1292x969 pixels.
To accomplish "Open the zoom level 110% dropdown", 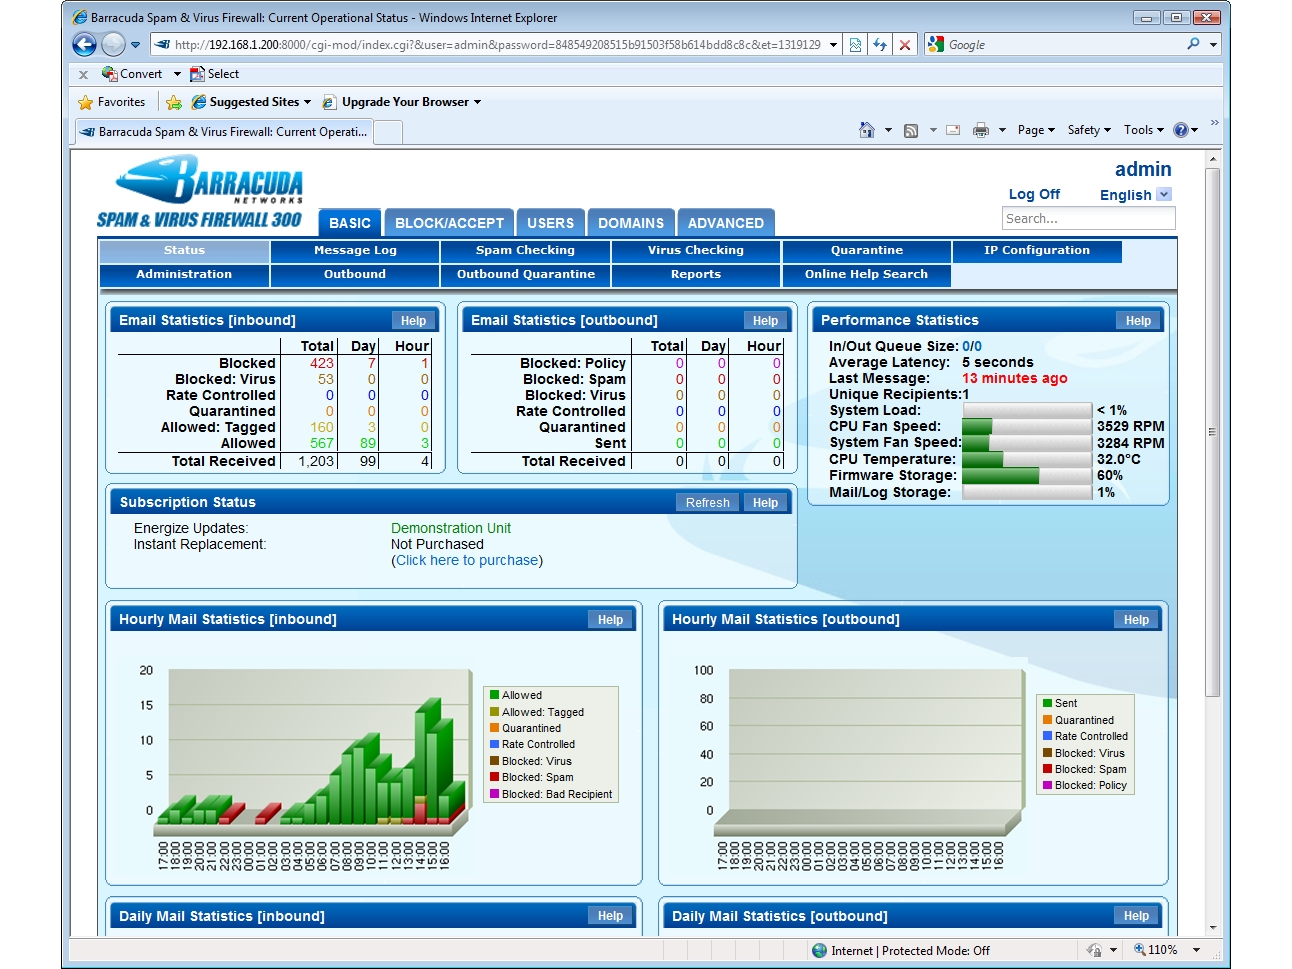I will pyautogui.click(x=1196, y=950).
